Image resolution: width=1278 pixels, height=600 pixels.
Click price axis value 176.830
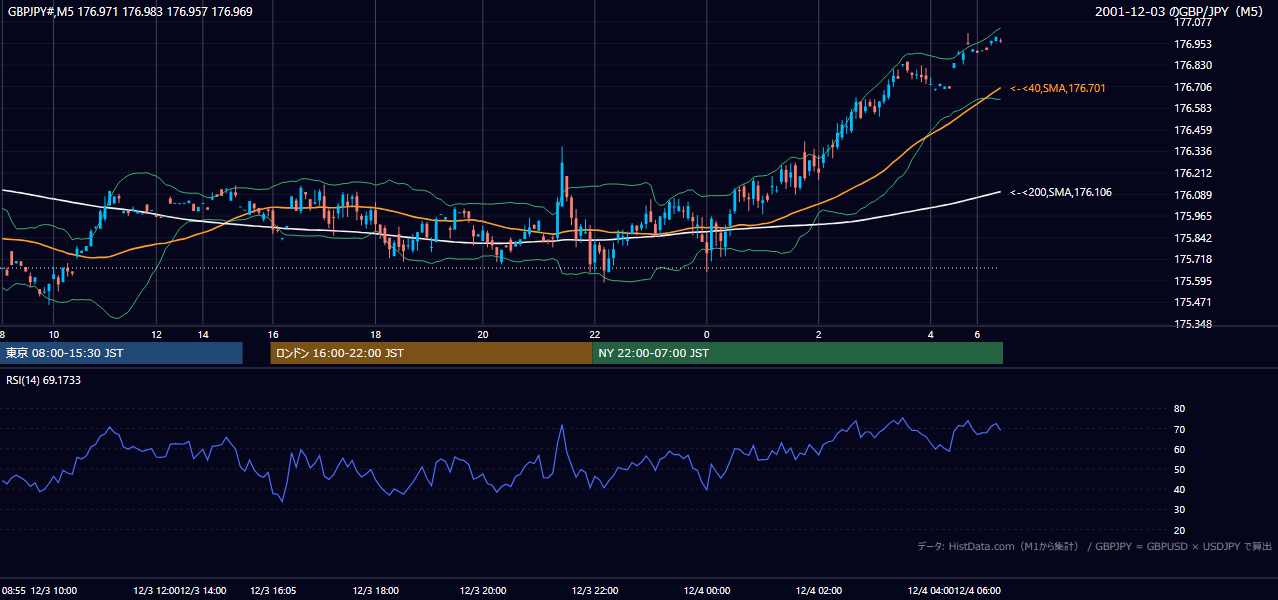tap(1193, 66)
